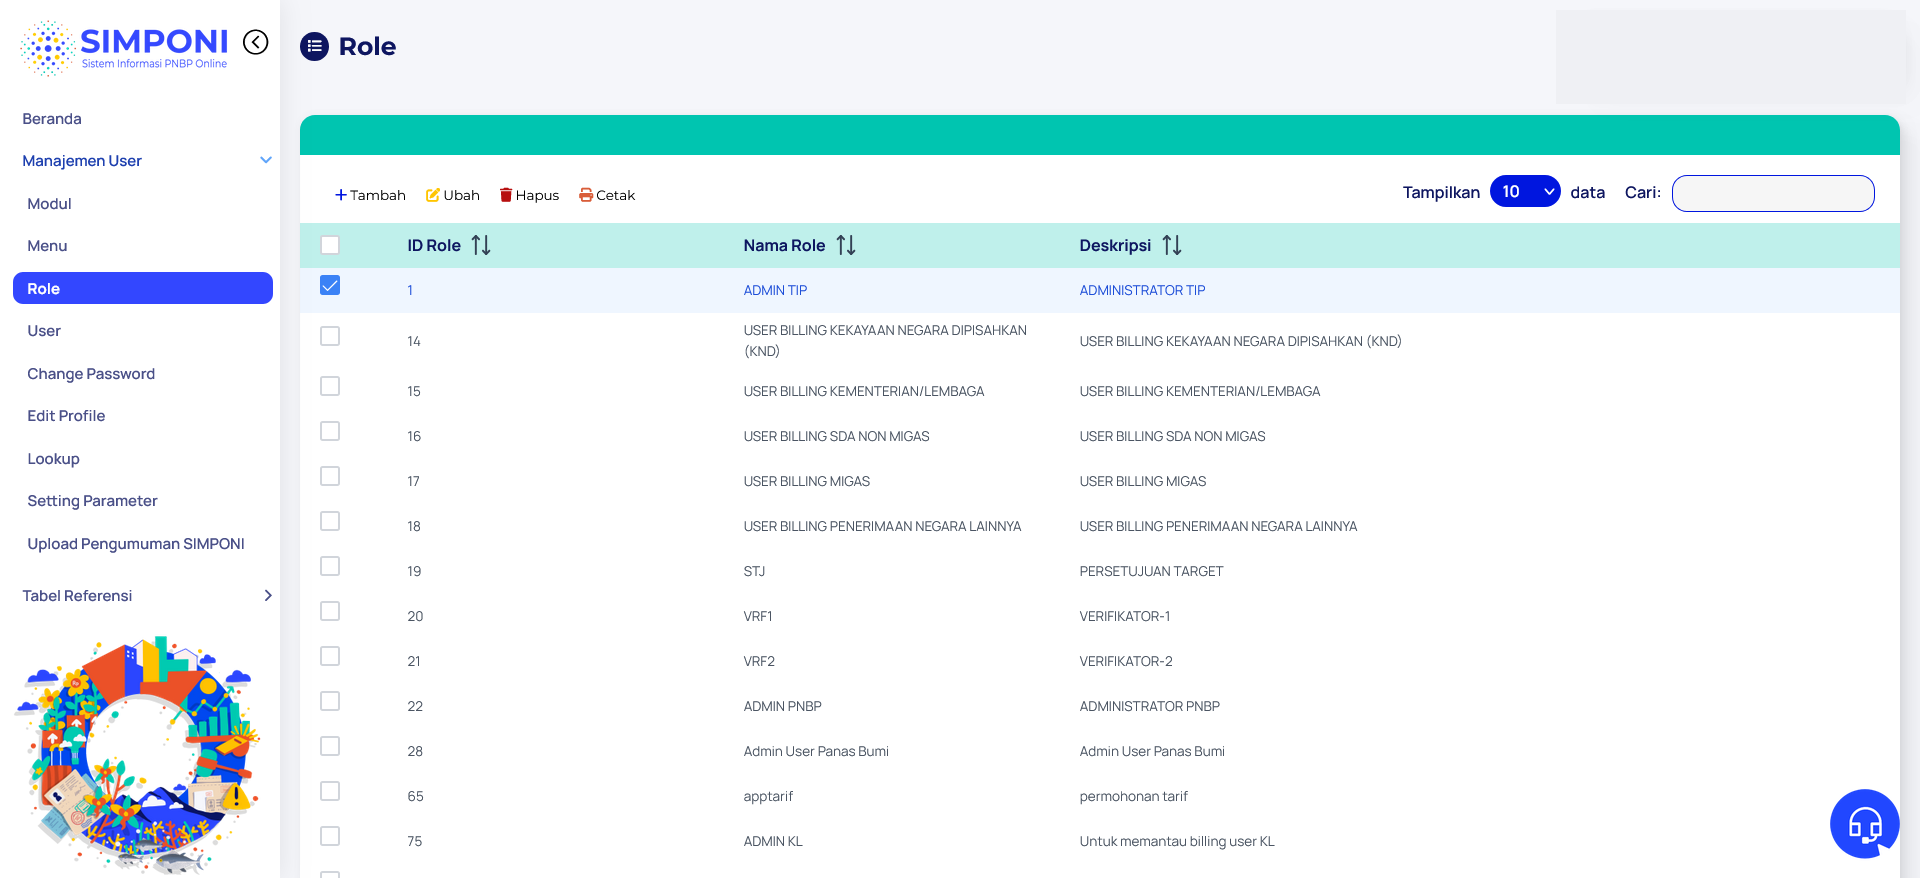Viewport: 1920px width, 878px height.
Task: Open the User menu item
Action: pos(44,331)
